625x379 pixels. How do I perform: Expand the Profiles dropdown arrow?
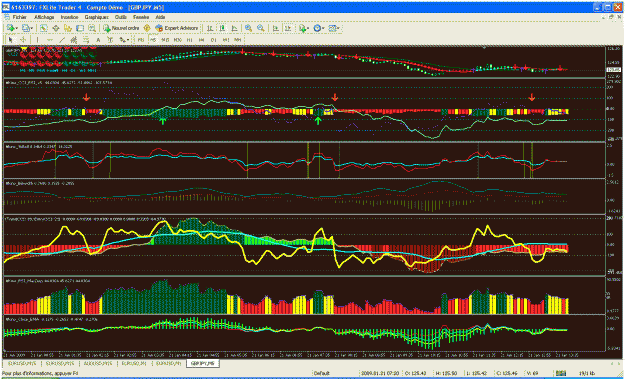[x=31, y=28]
